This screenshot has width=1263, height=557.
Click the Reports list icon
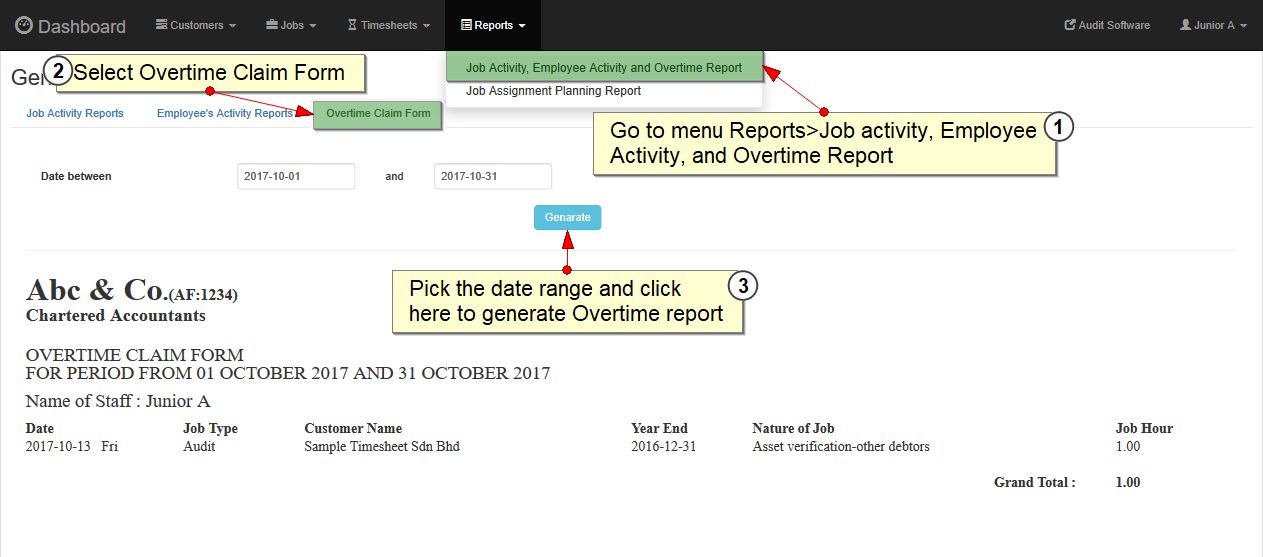point(466,25)
